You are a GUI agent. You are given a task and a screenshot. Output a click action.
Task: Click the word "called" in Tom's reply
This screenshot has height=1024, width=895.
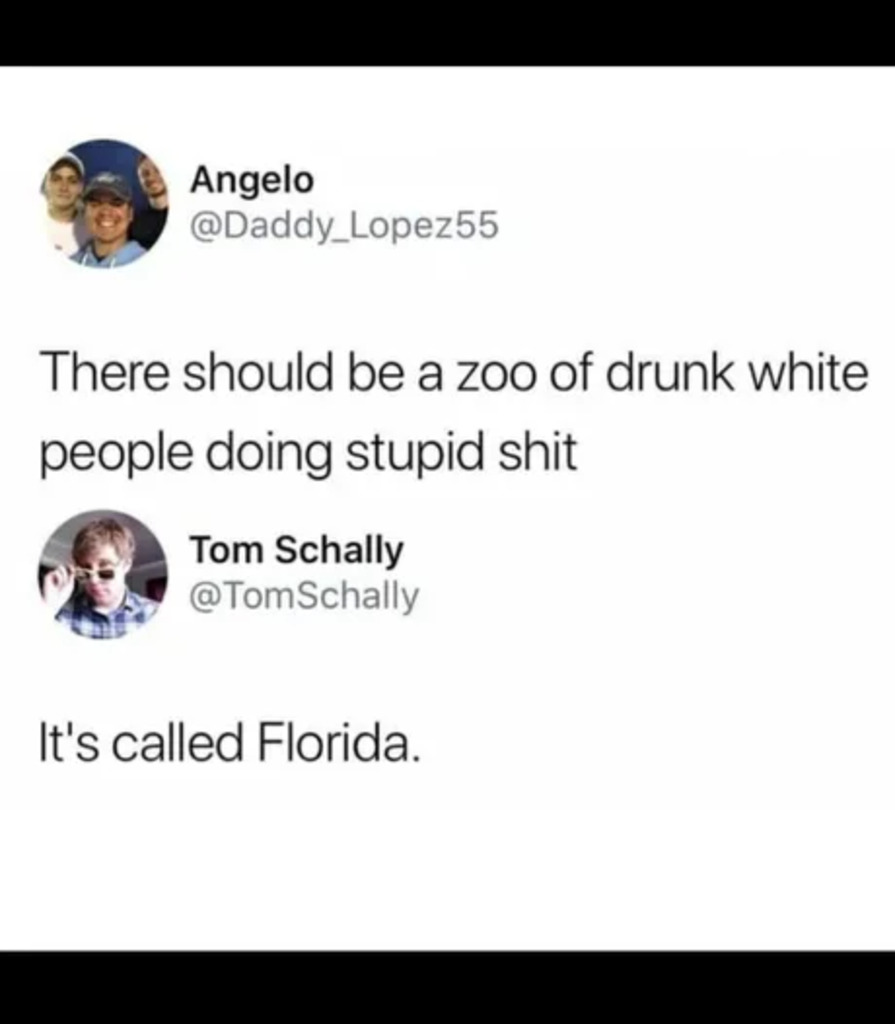(x=178, y=743)
